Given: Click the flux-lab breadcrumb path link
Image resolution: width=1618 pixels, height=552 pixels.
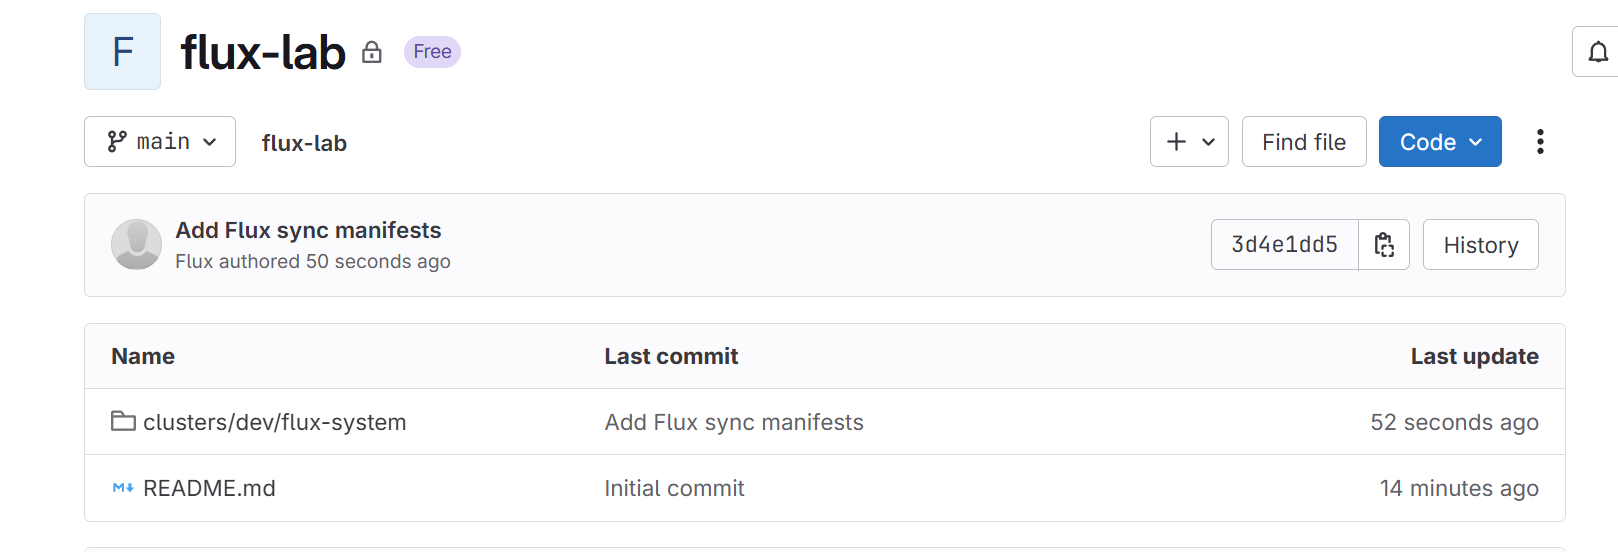Looking at the screenshot, I should click(x=304, y=143).
